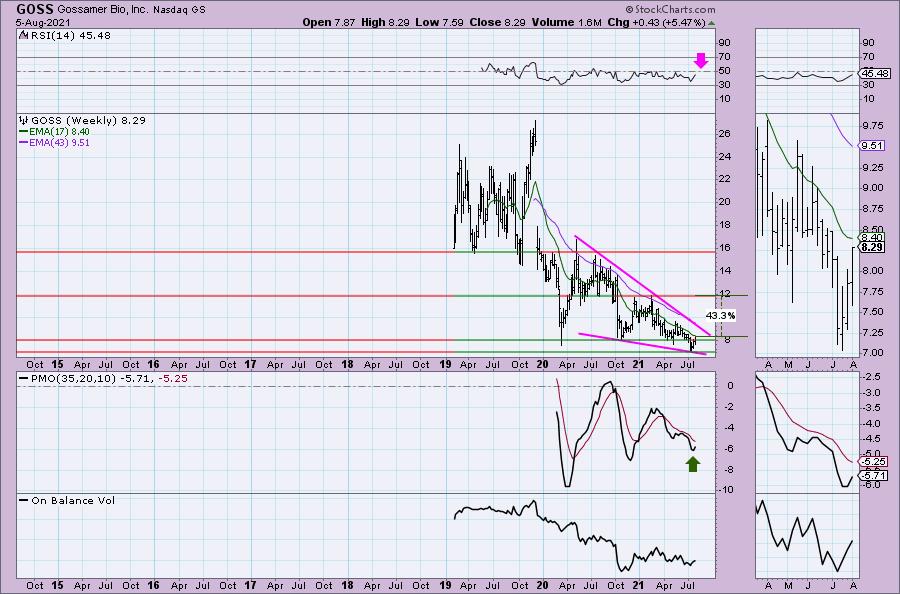Click the -4.0 axis label in PMO zoom panel

[x=871, y=424]
